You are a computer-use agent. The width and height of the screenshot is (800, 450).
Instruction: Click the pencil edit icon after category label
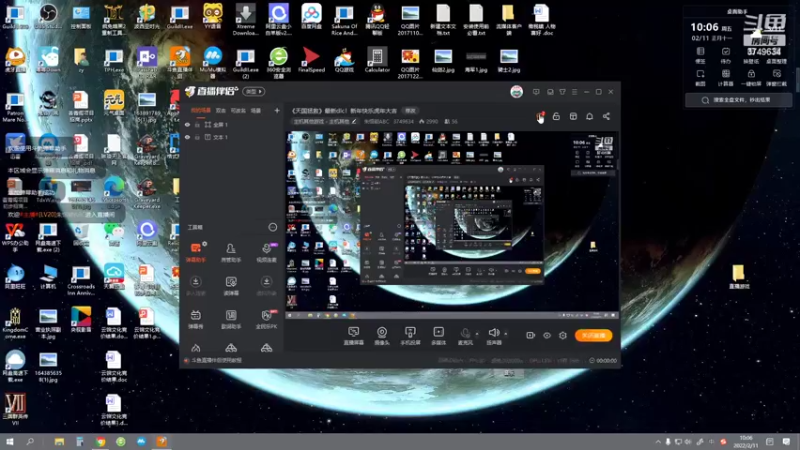354,121
